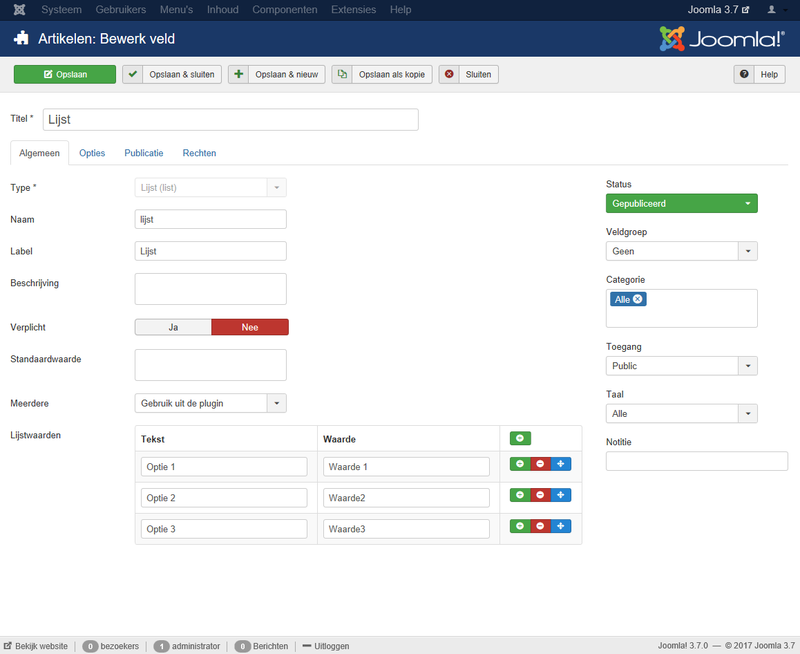Click blue move handle in Optie 2 row
This screenshot has width=800, height=654.
[561, 496]
